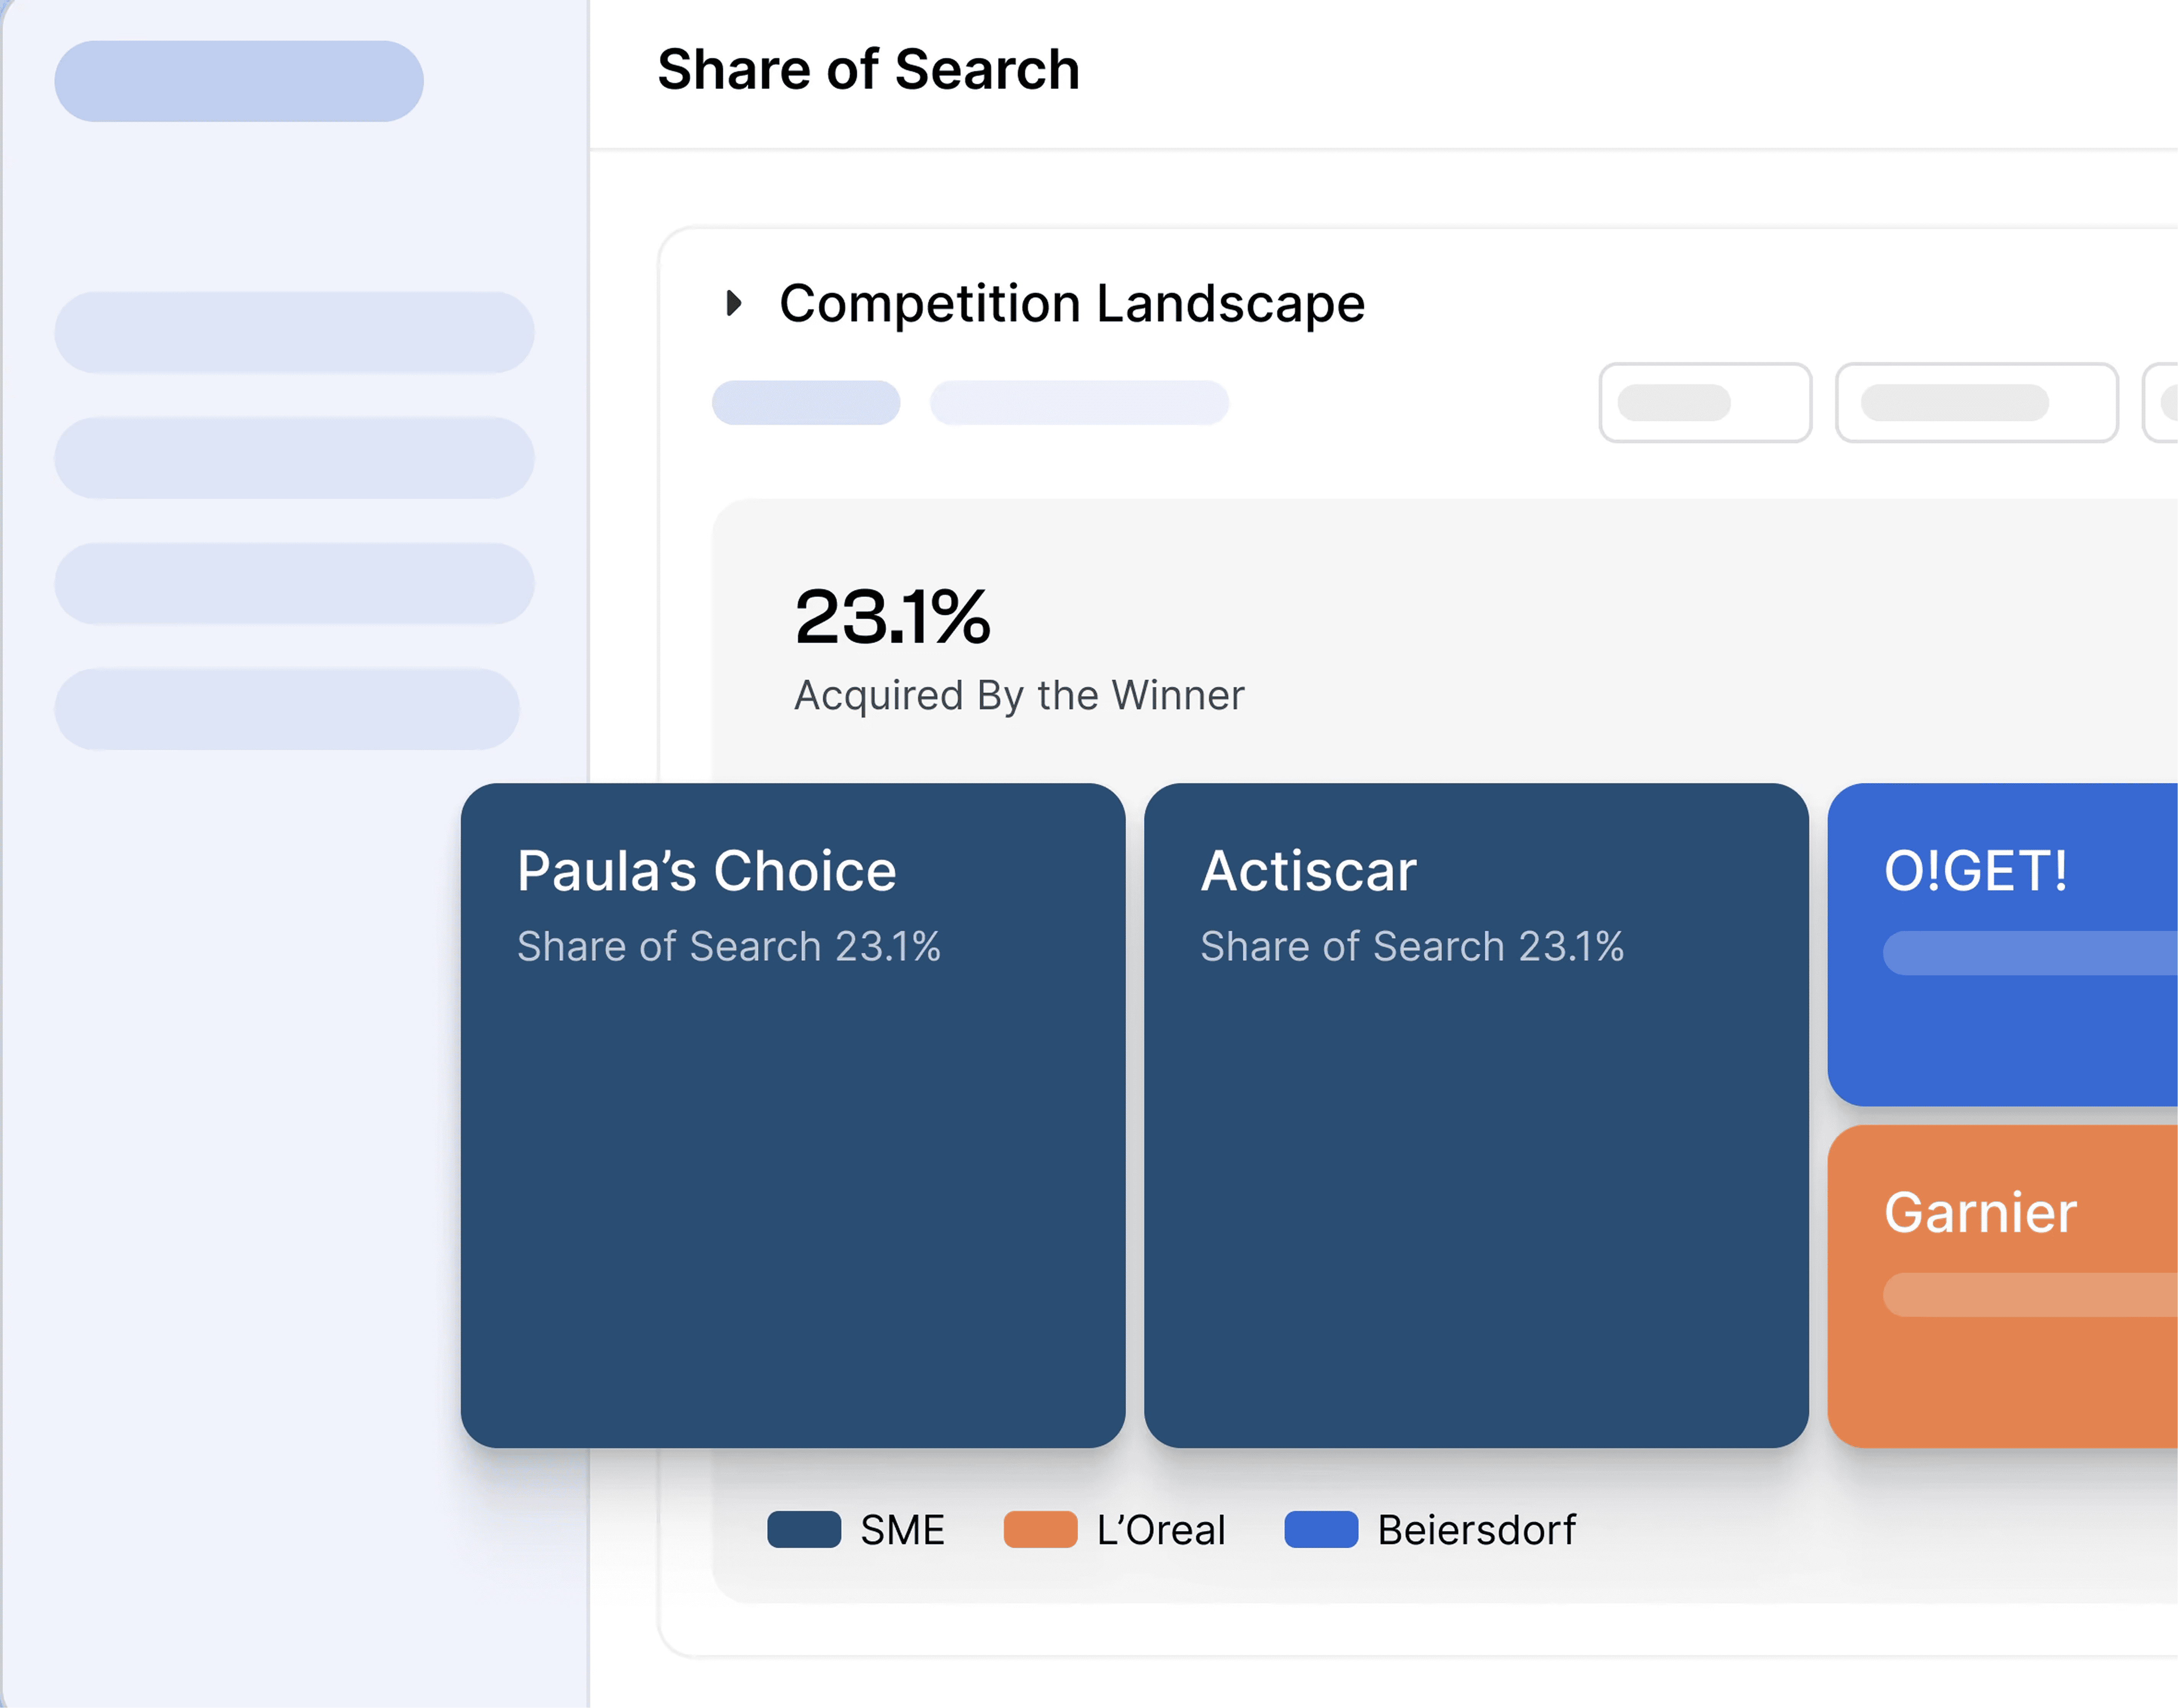Select the first sidebar navigation item
The height and width of the screenshot is (1708, 2178).
pyautogui.click(x=294, y=332)
